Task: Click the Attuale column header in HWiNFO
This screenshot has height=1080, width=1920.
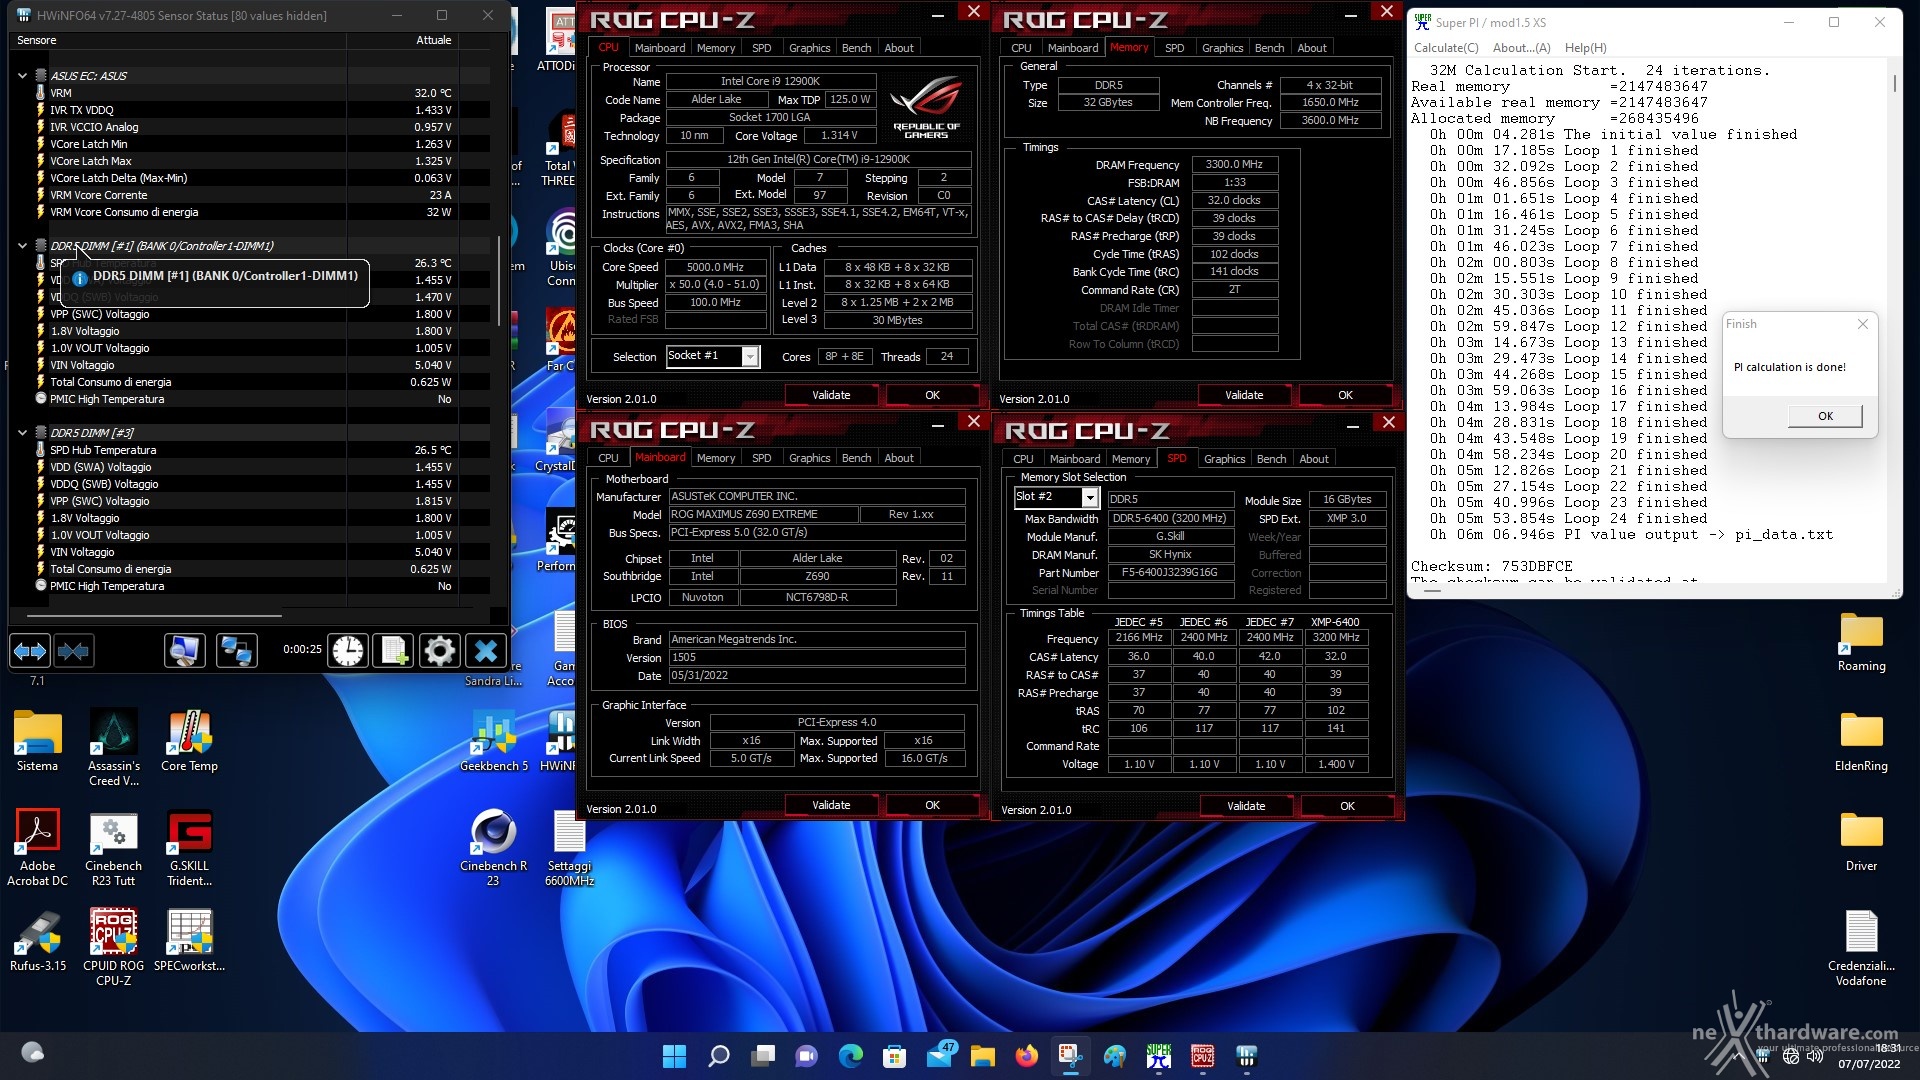Action: click(x=433, y=40)
